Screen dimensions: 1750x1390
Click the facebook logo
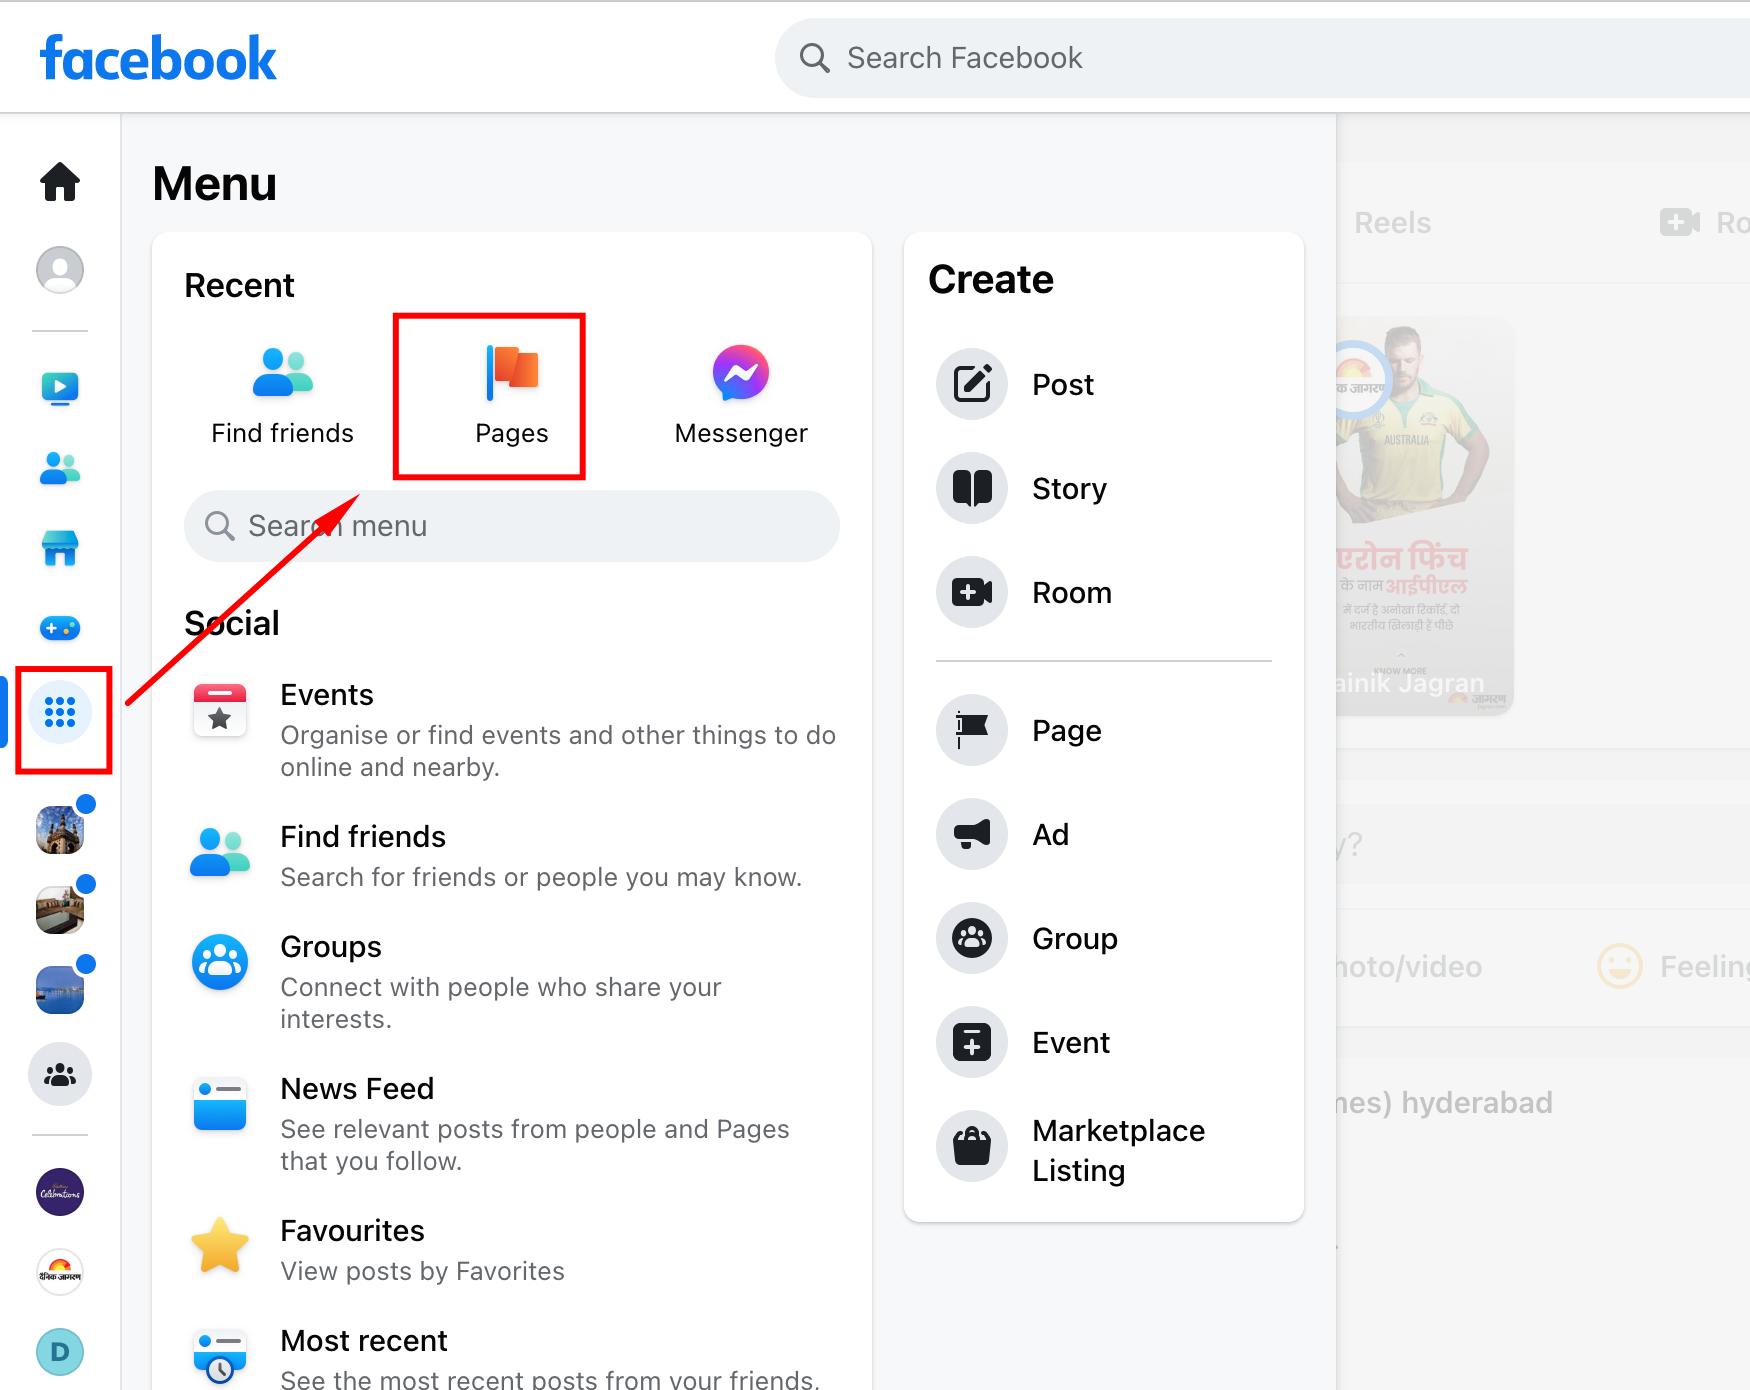(x=158, y=58)
